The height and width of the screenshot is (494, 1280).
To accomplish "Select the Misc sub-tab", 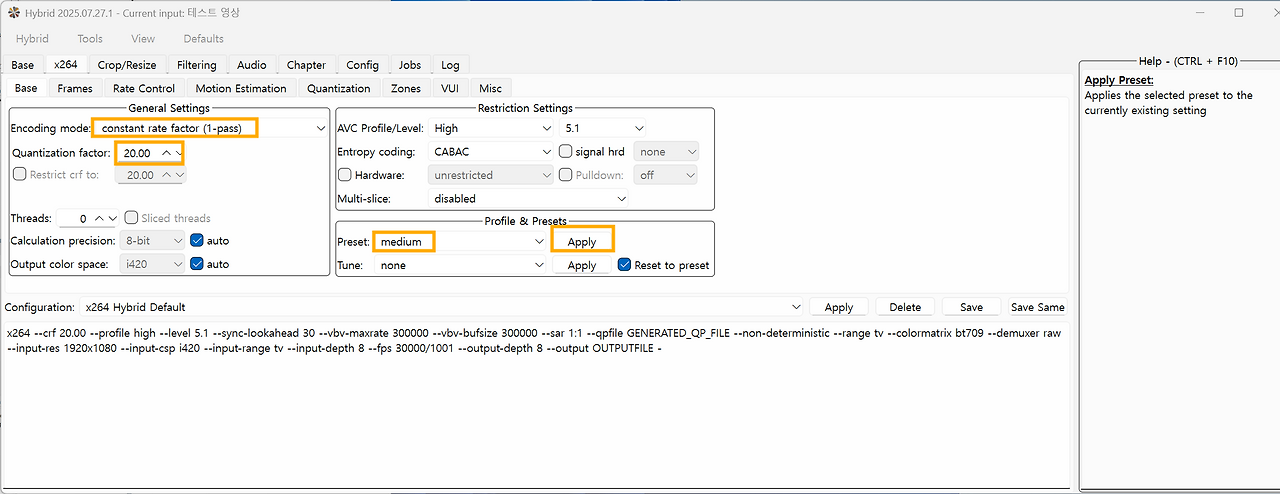I will coord(490,88).
